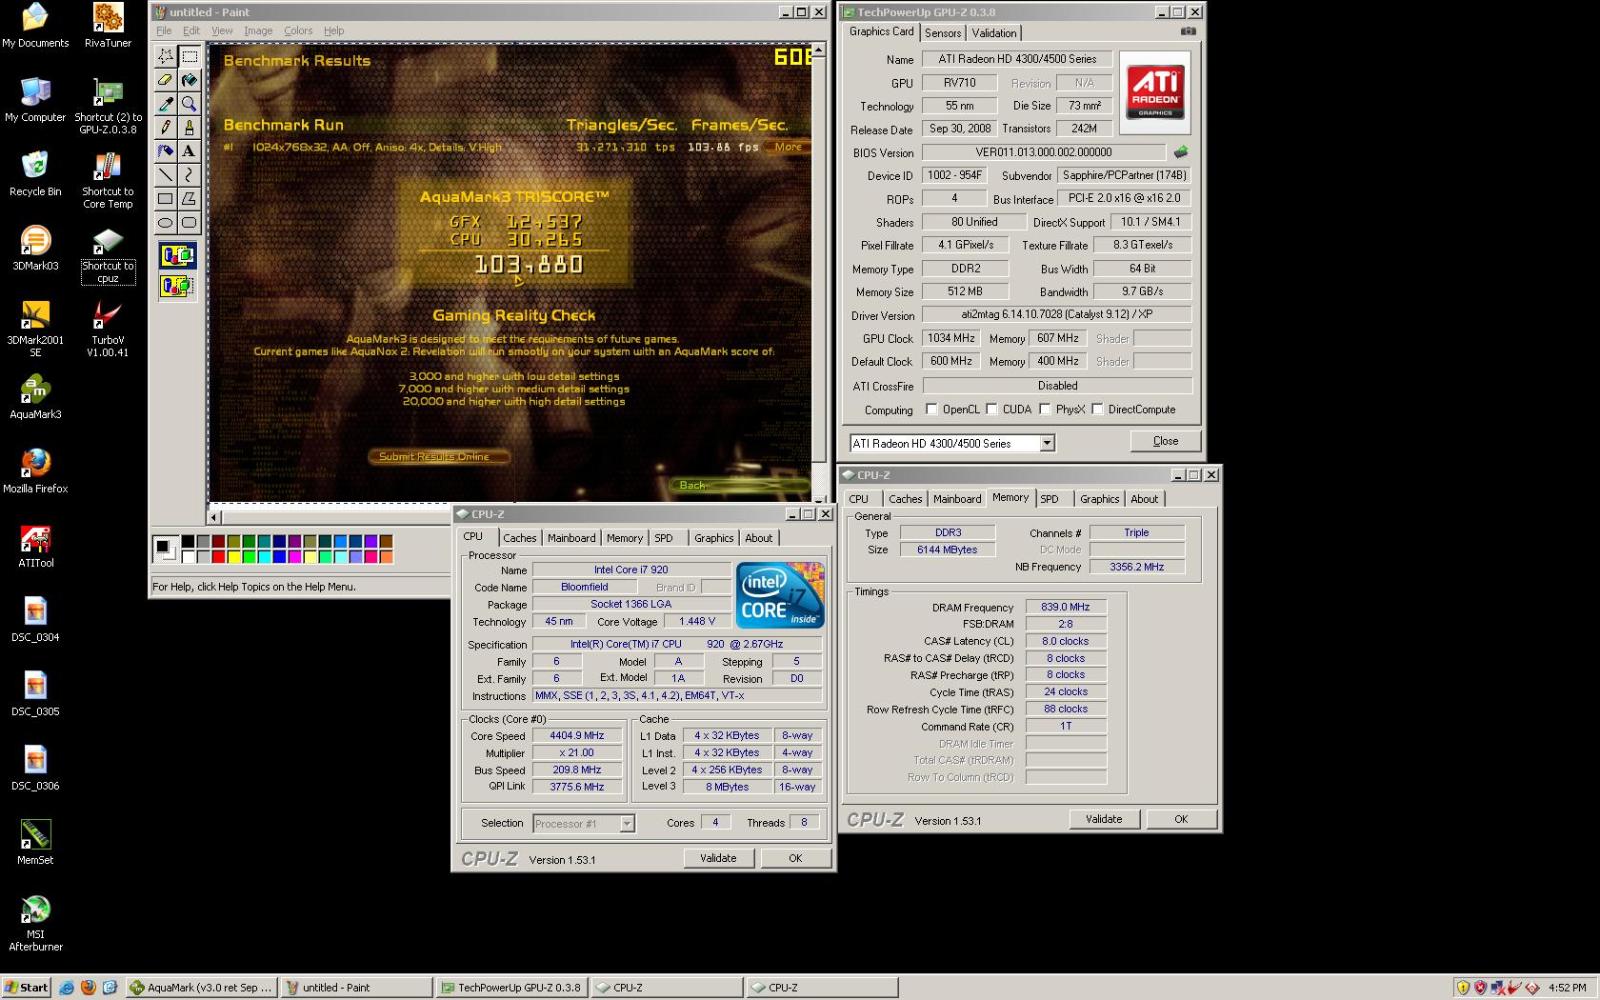1600x1000 pixels.
Task: Click Validate in the CPU-Z Memory window
Action: point(1104,819)
